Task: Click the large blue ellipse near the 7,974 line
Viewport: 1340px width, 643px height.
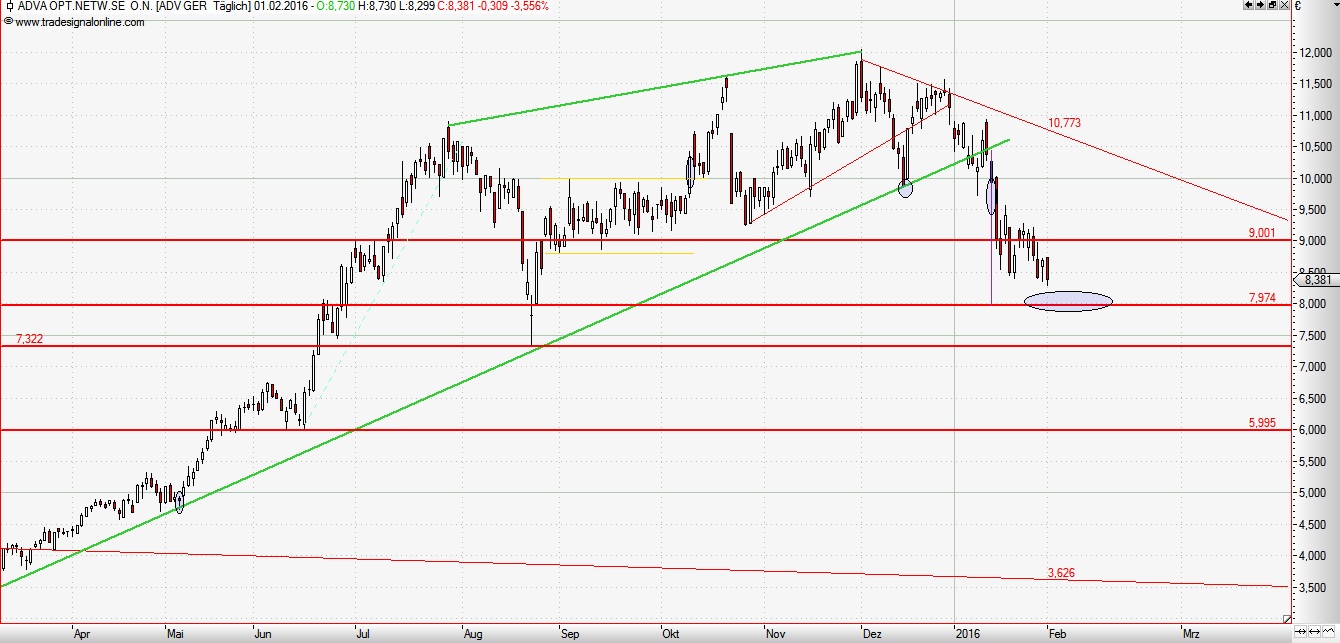Action: click(1067, 301)
